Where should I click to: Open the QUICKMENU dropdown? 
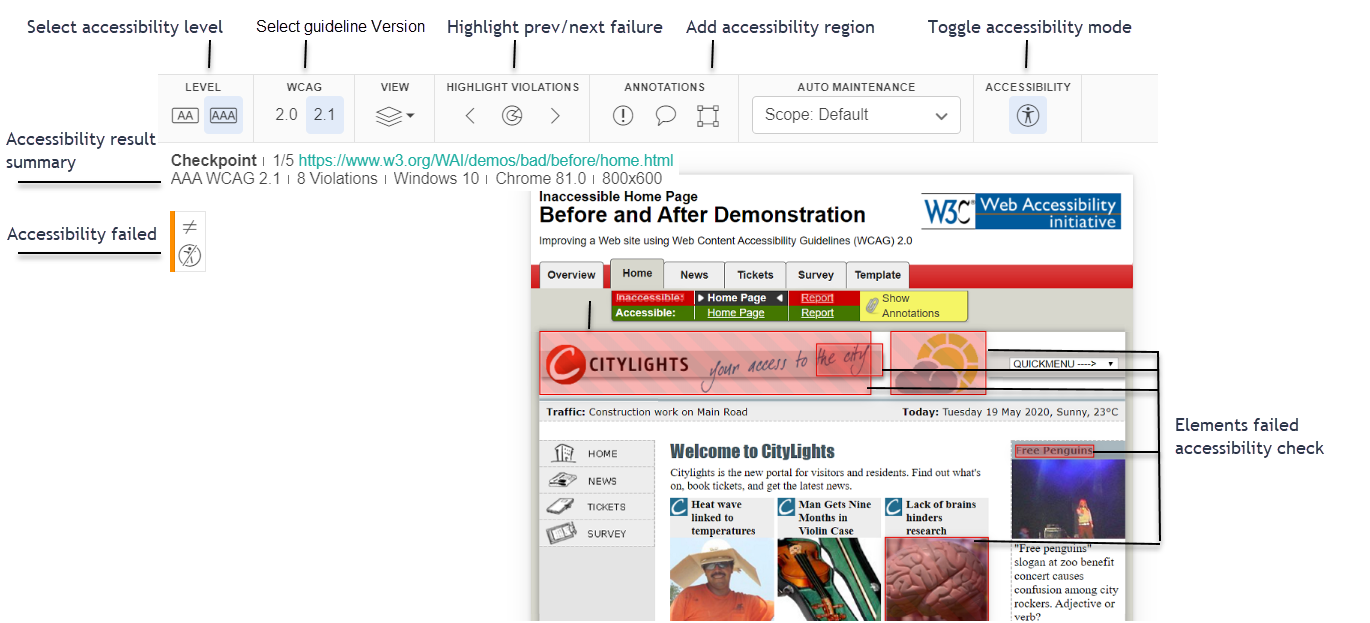[x=1063, y=364]
